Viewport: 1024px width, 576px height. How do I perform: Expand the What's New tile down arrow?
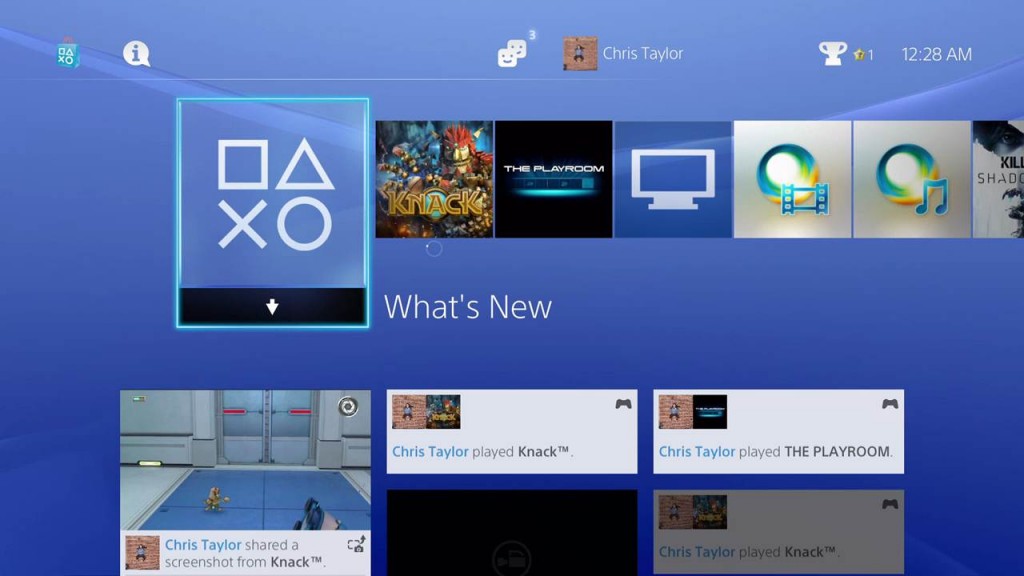(x=270, y=308)
